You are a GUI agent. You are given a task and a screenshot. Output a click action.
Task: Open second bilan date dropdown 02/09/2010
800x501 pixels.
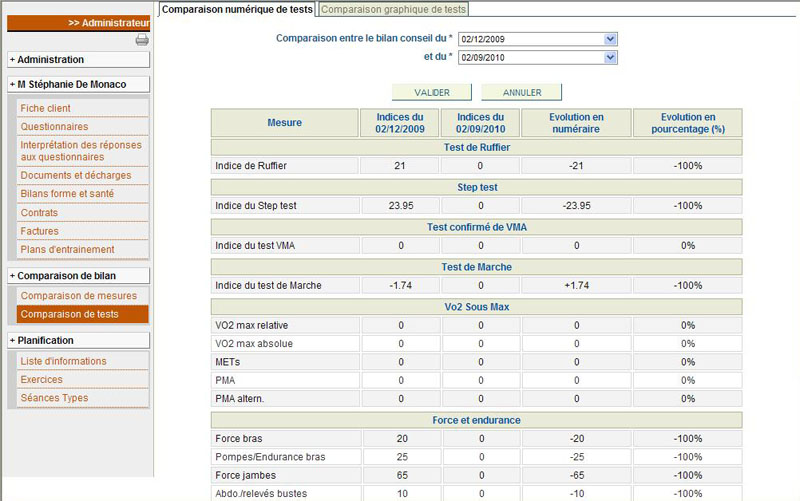pos(538,57)
